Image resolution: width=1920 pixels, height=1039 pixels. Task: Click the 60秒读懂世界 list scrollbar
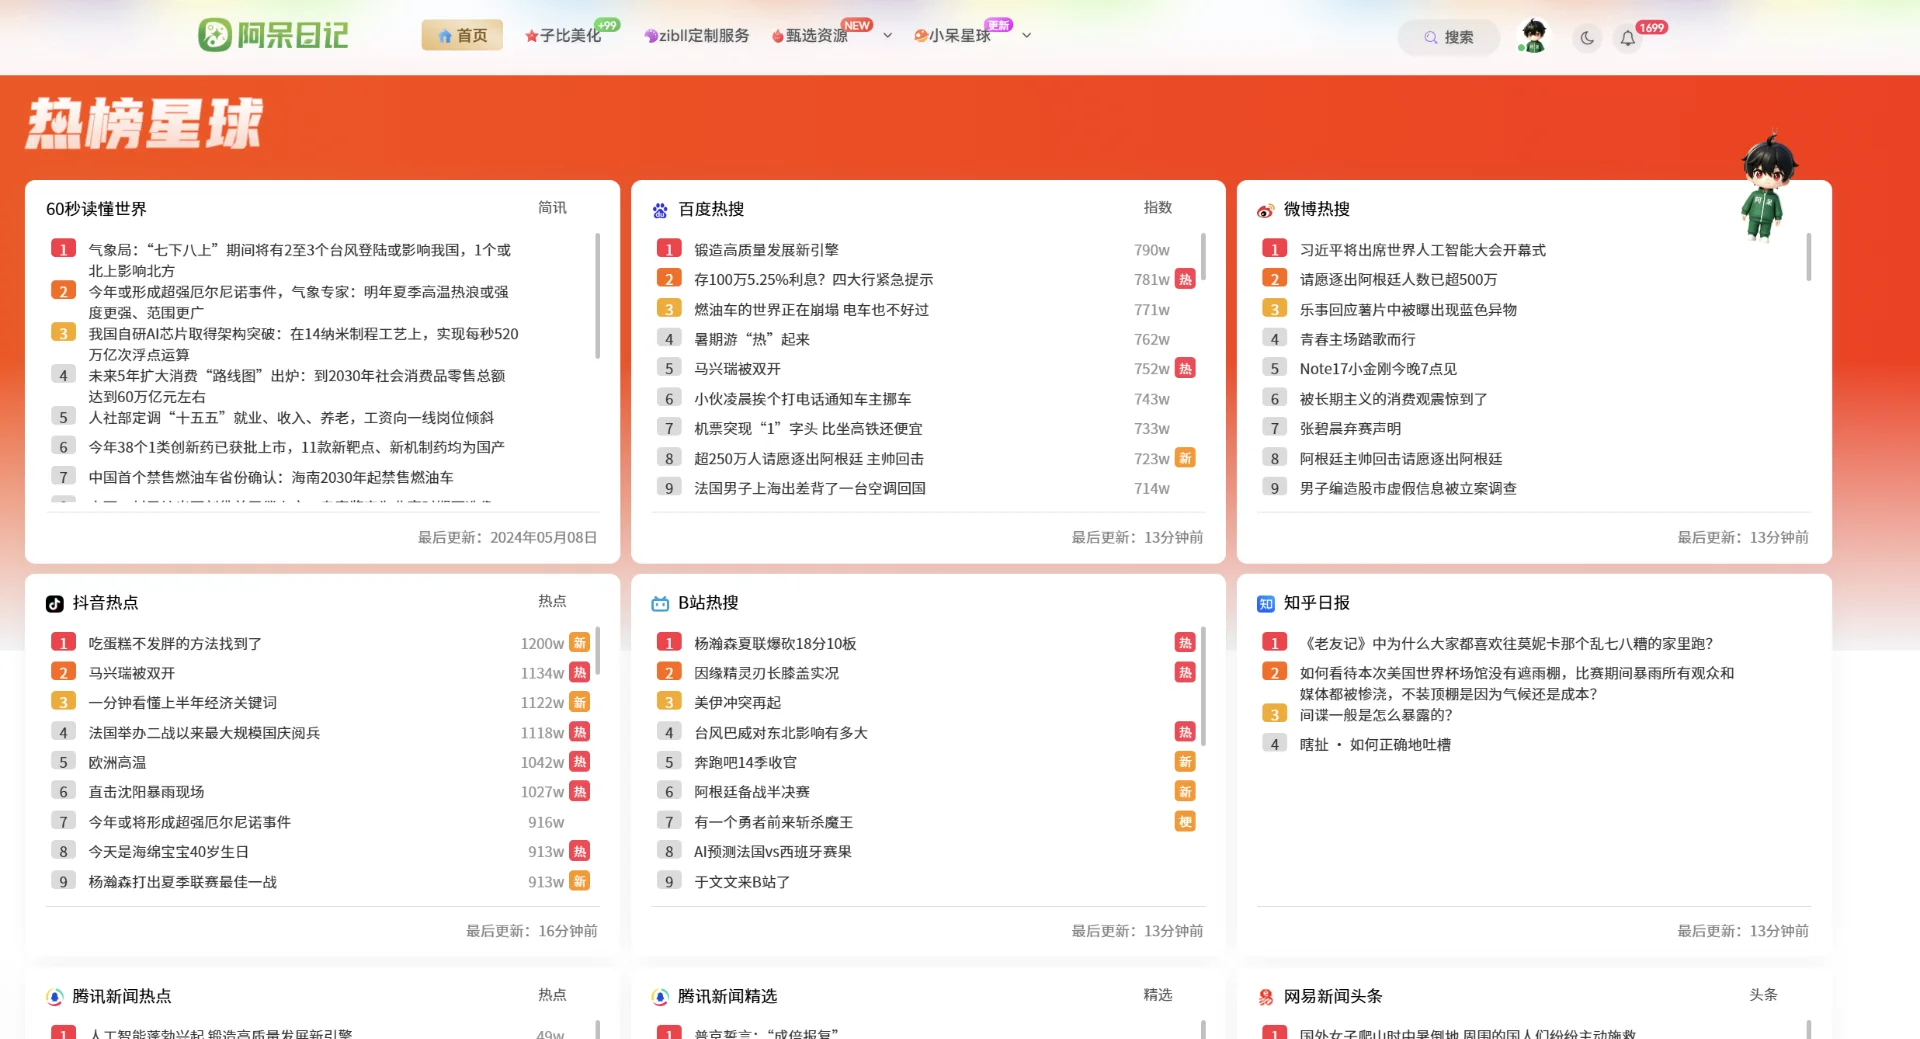[597, 295]
